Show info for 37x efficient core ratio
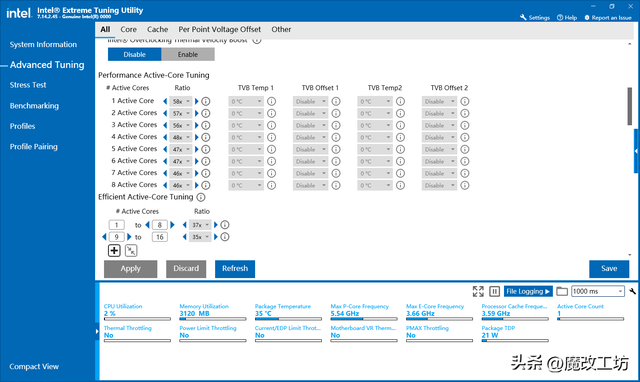Image resolution: width=640 pixels, height=382 pixels. pos(224,225)
